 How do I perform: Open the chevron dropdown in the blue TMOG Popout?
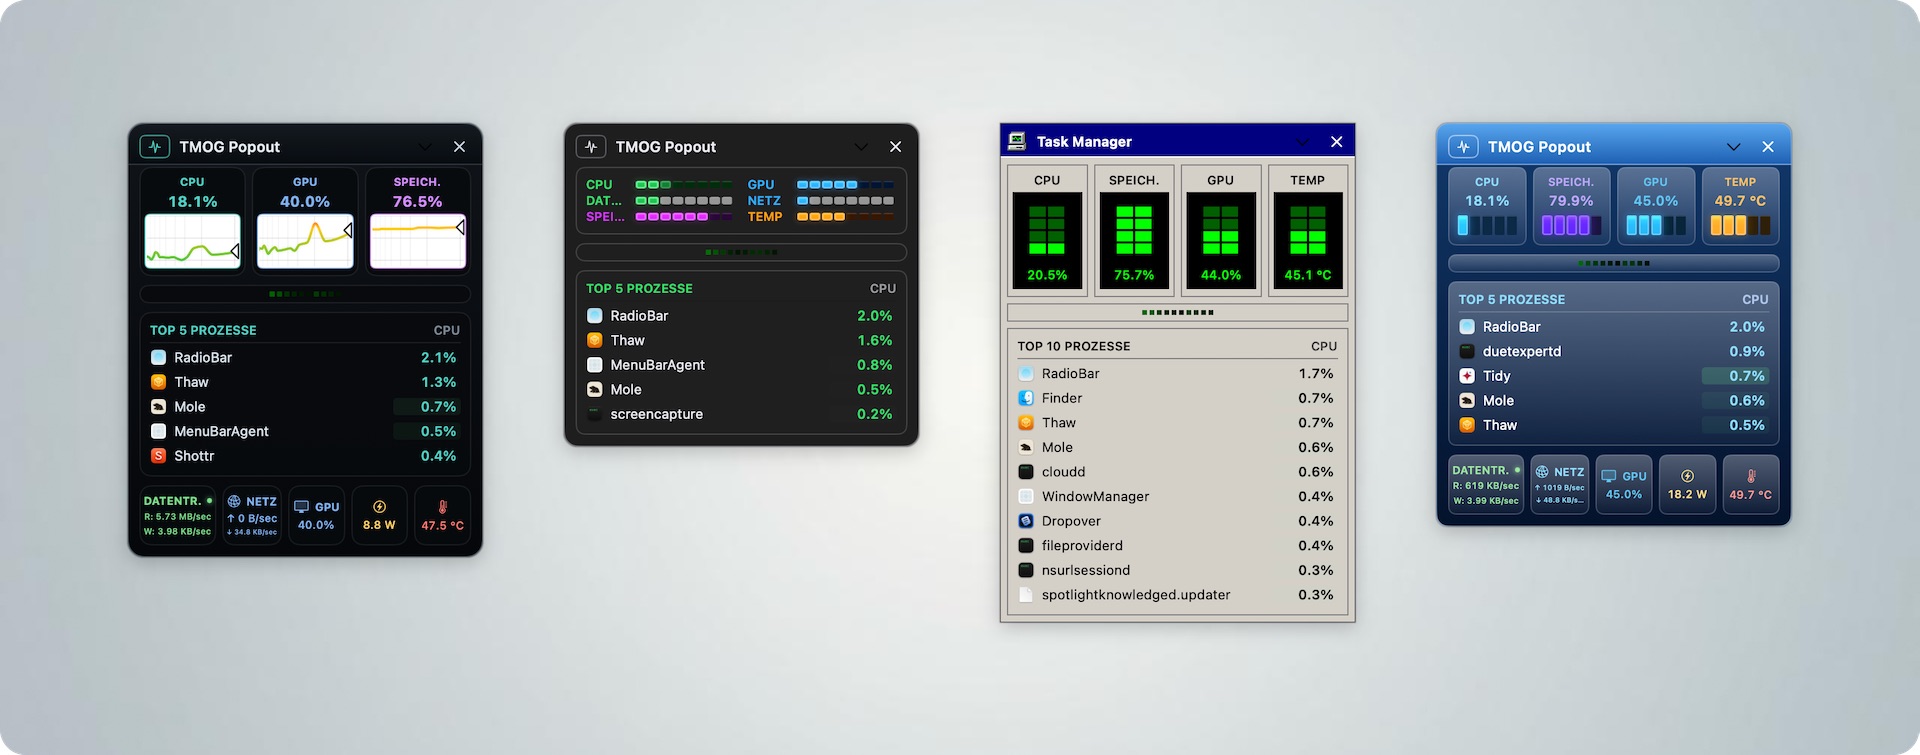click(1733, 147)
